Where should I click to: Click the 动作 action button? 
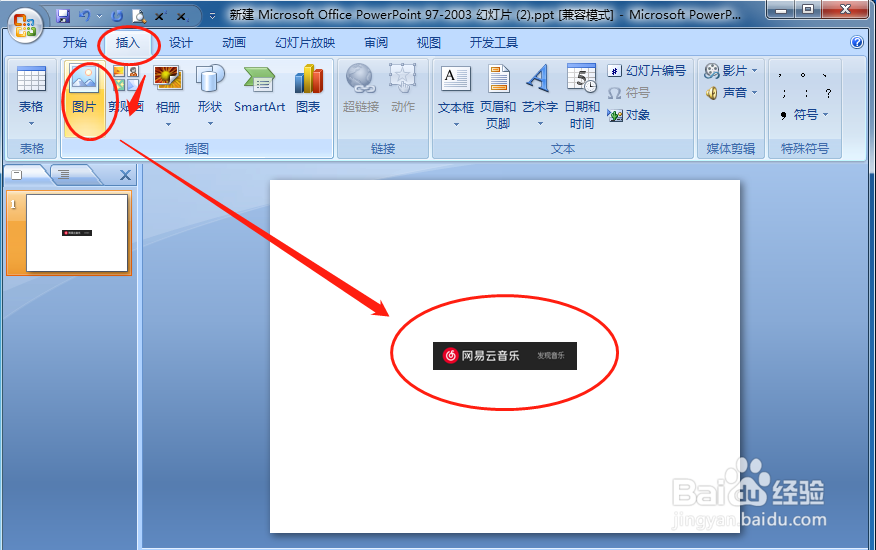pos(403,89)
